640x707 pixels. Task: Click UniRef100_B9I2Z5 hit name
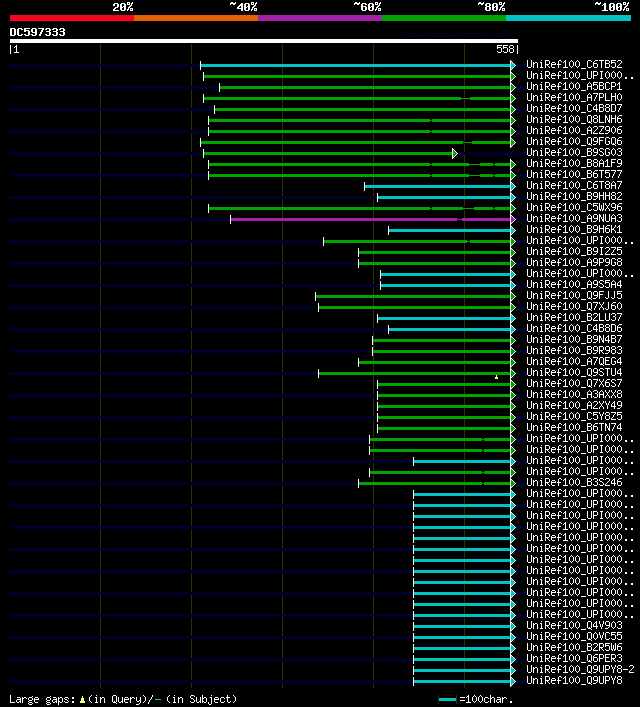click(574, 252)
